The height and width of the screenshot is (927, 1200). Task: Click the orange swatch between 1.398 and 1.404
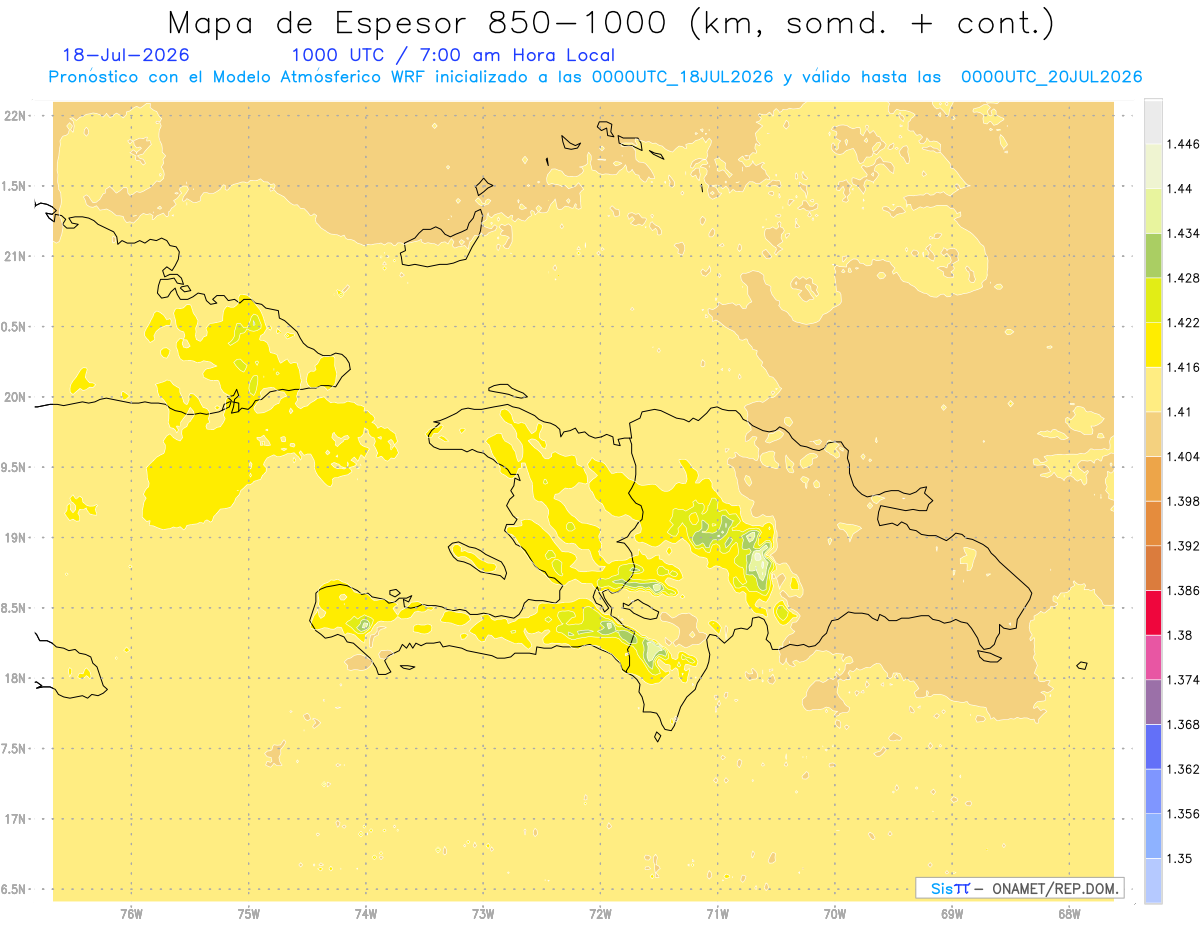point(1153,478)
